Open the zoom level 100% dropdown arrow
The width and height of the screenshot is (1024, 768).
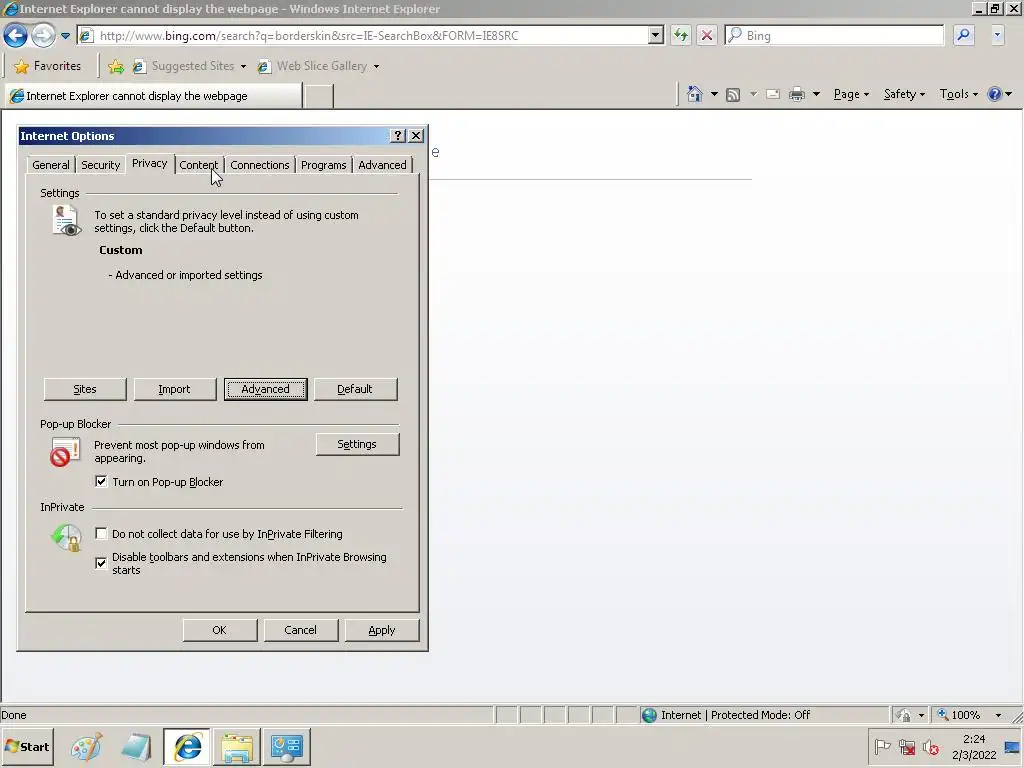[998, 715]
